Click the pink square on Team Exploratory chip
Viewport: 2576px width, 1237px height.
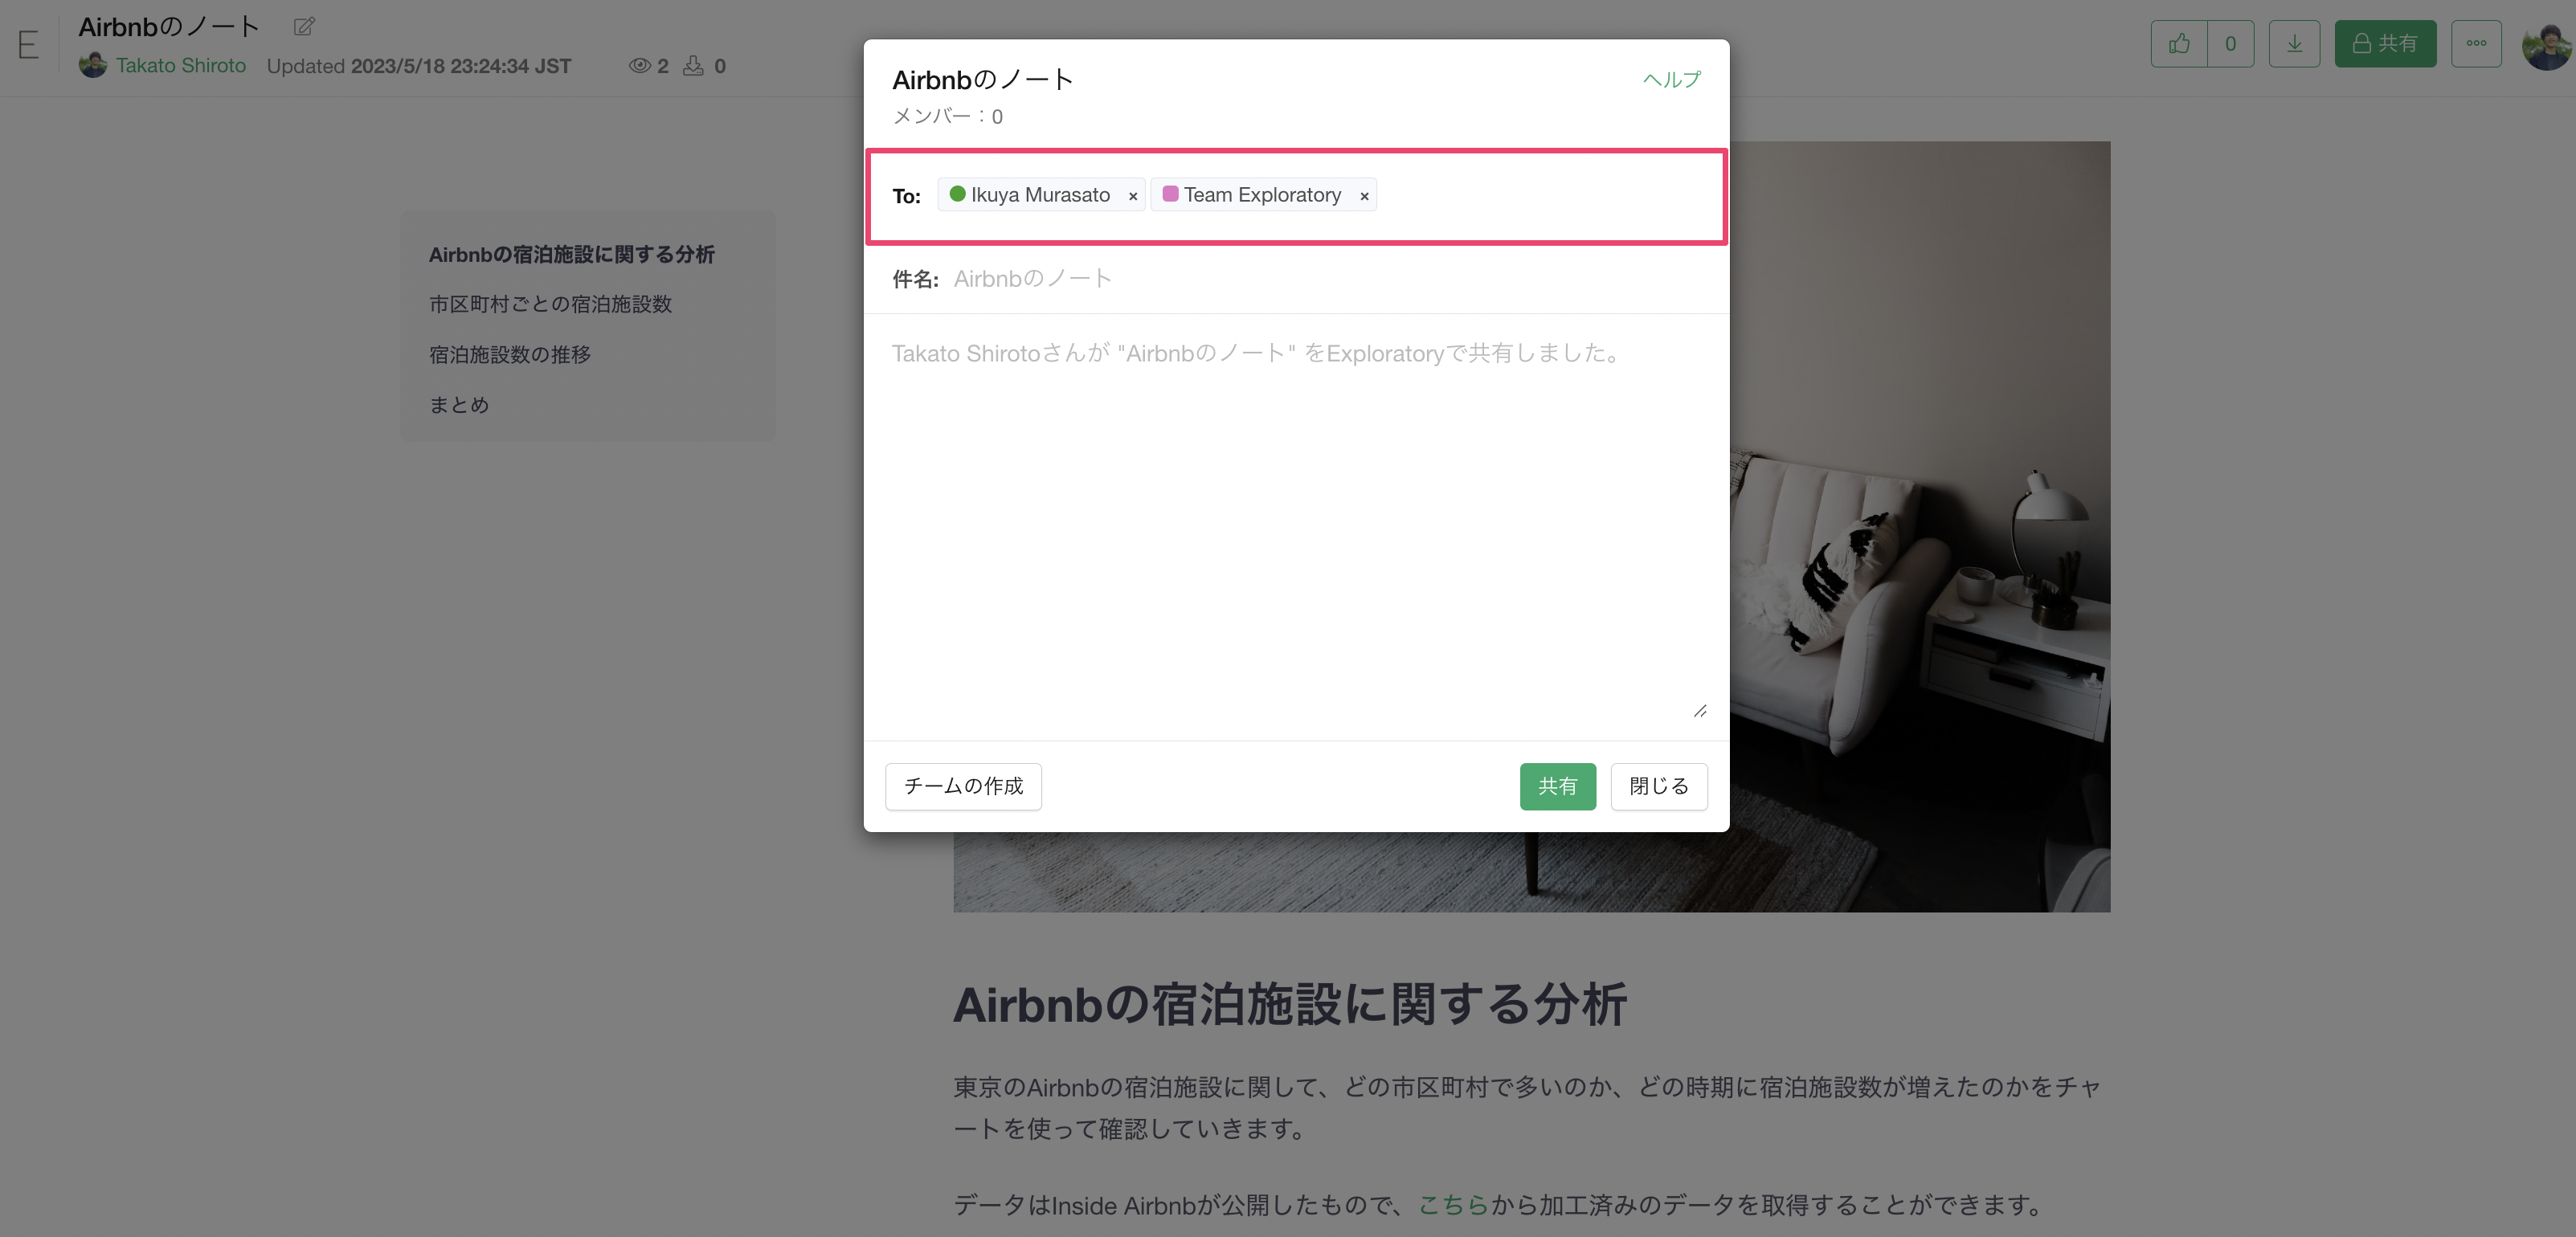click(x=1170, y=194)
